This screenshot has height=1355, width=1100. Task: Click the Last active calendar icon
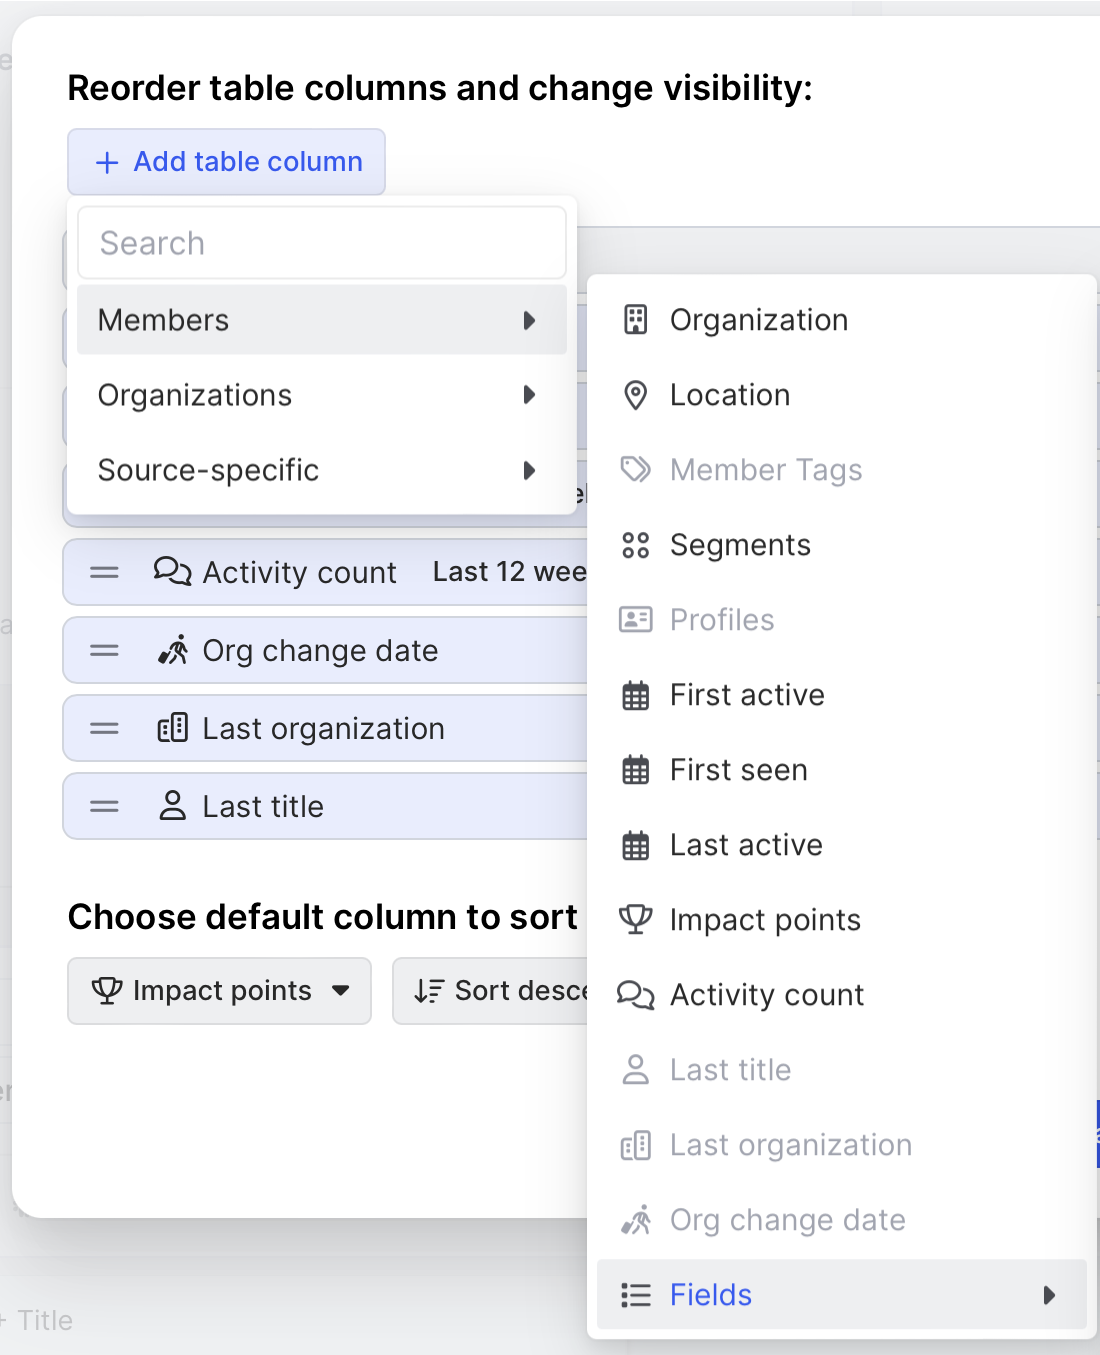coord(635,845)
